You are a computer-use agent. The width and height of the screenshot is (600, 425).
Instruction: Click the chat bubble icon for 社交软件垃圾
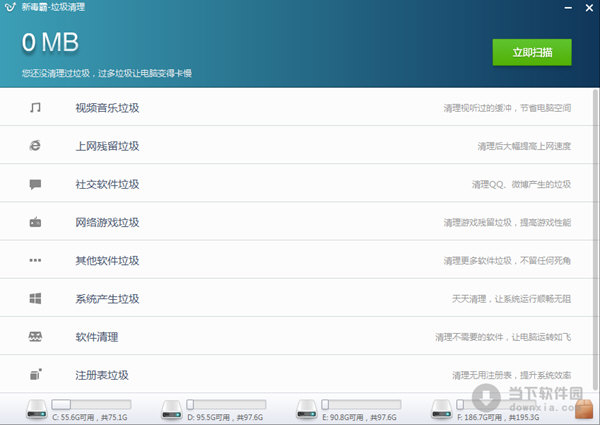[35, 184]
